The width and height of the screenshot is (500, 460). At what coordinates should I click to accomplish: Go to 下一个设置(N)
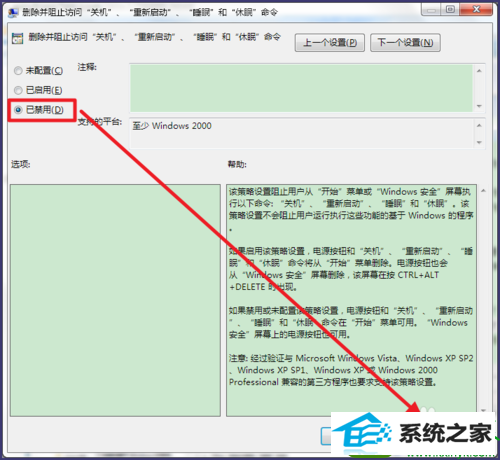405,43
